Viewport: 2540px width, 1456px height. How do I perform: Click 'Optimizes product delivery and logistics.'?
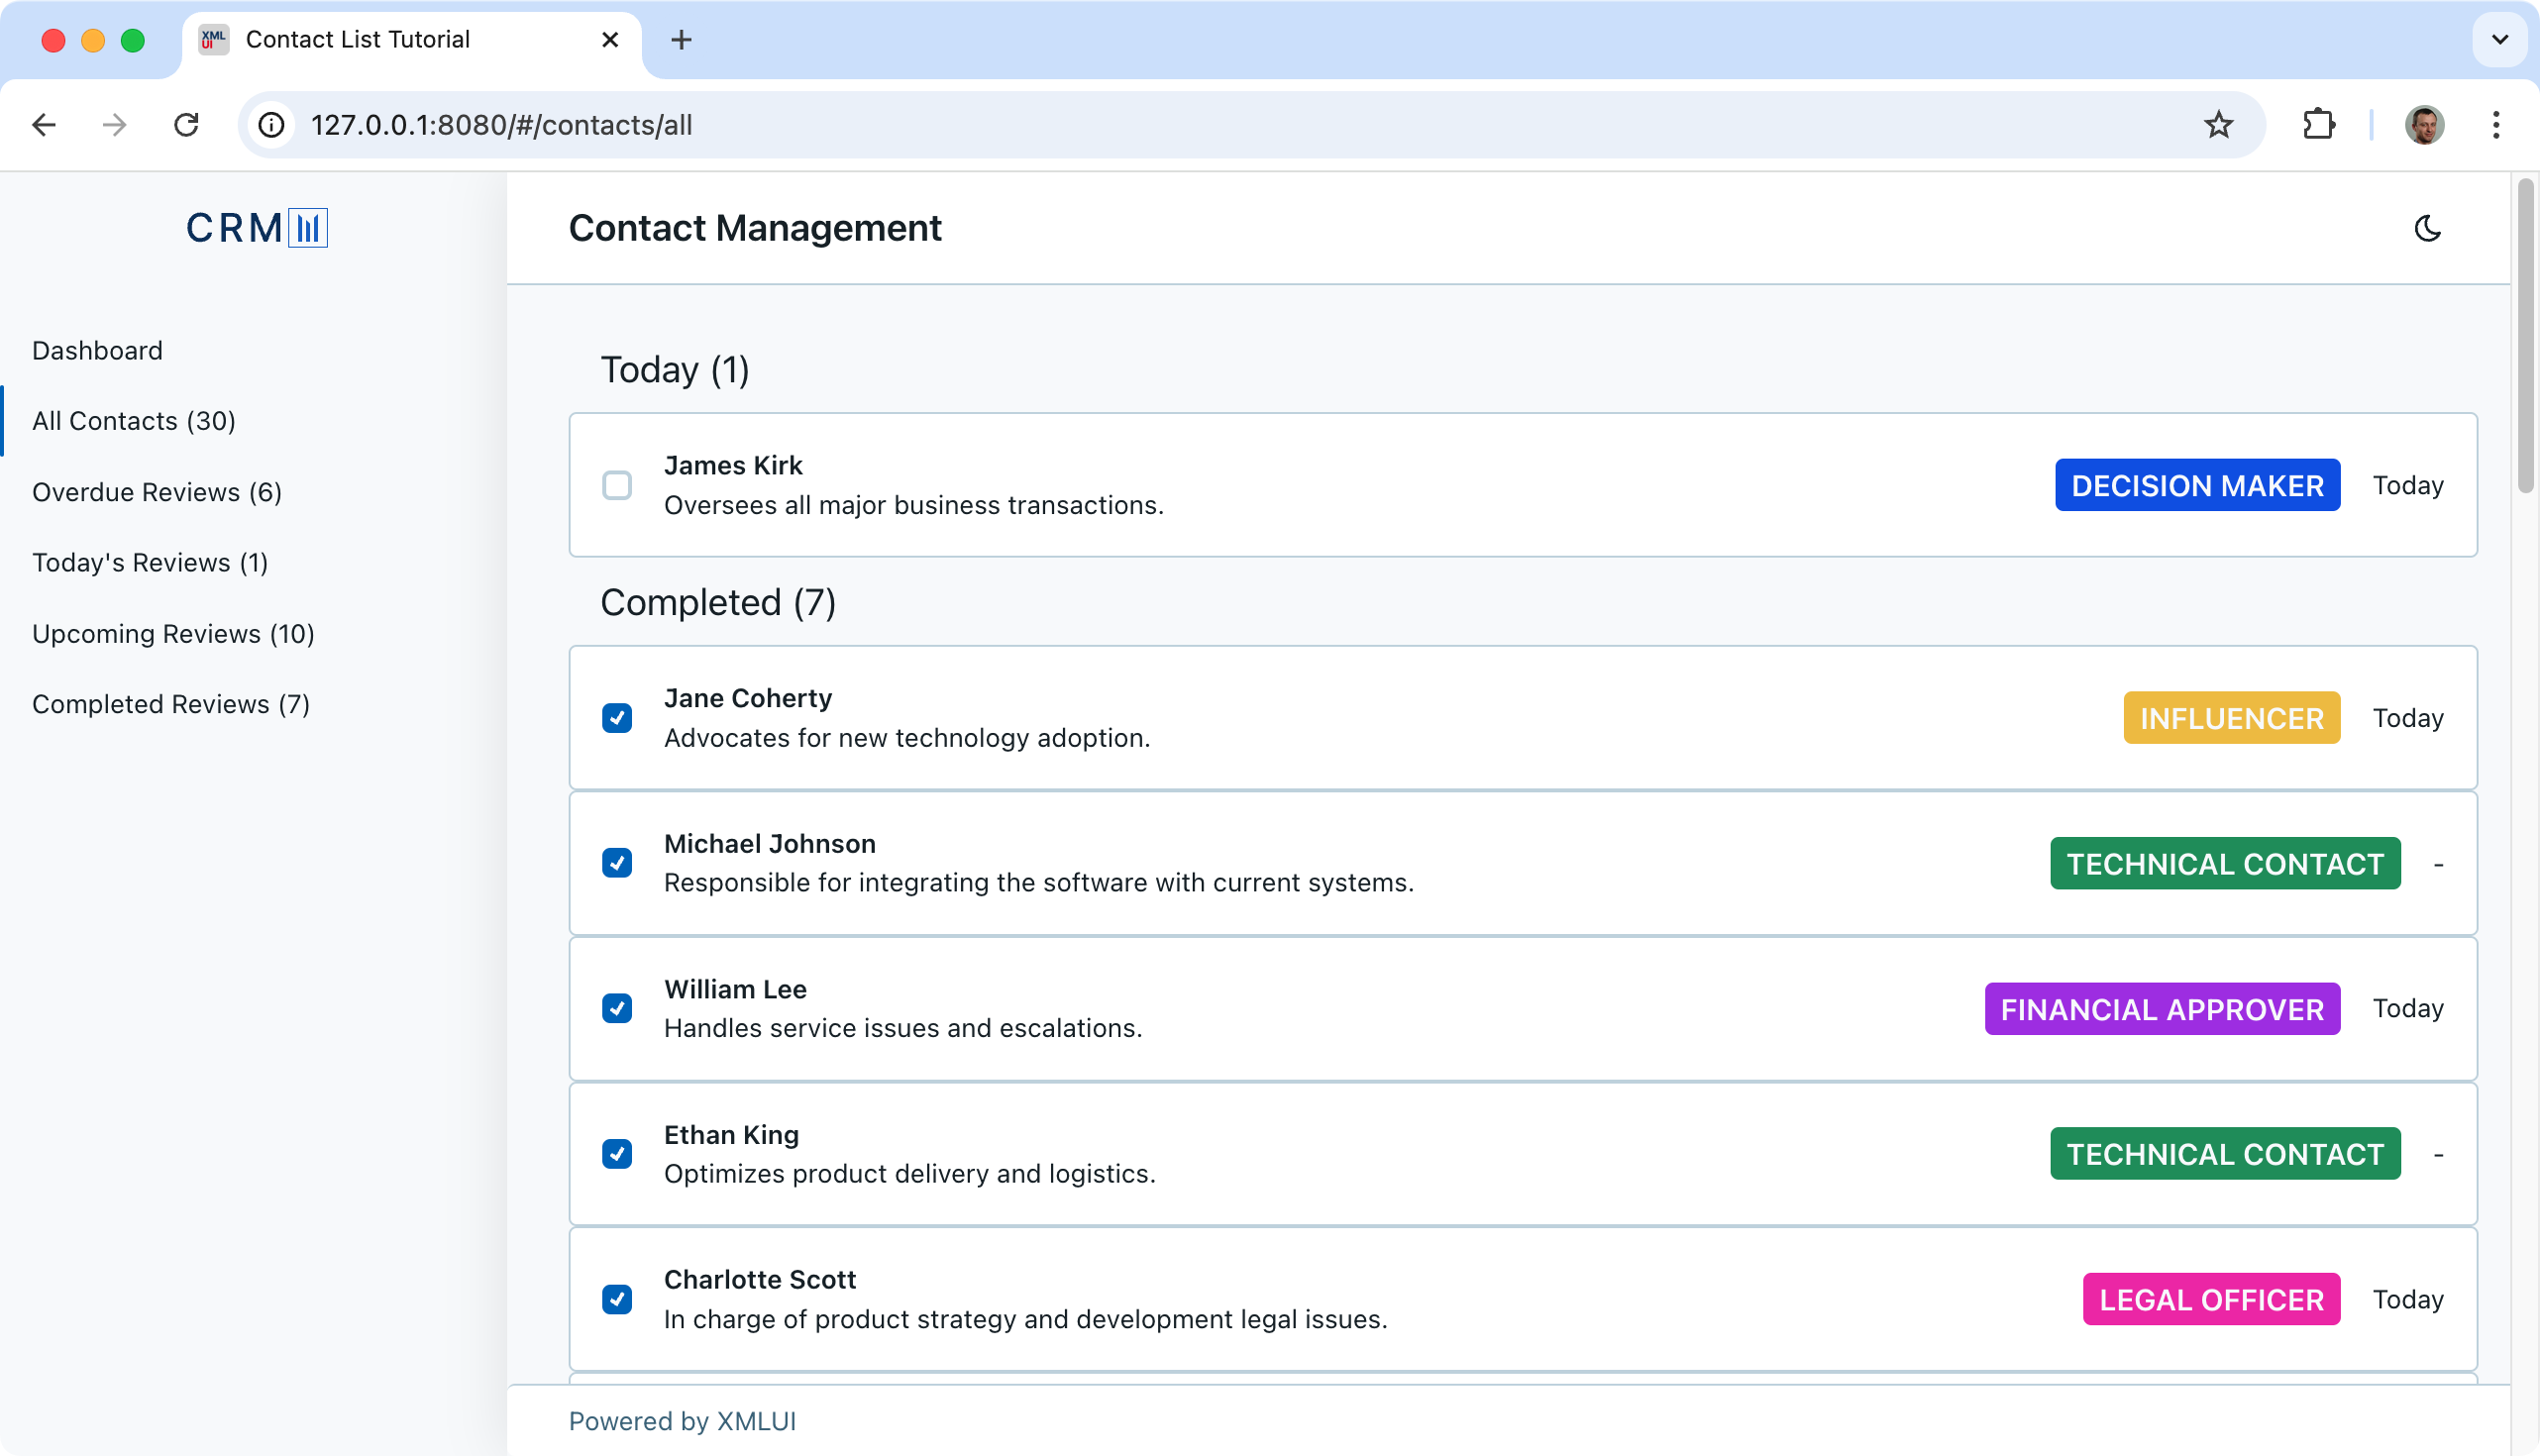coord(910,1174)
